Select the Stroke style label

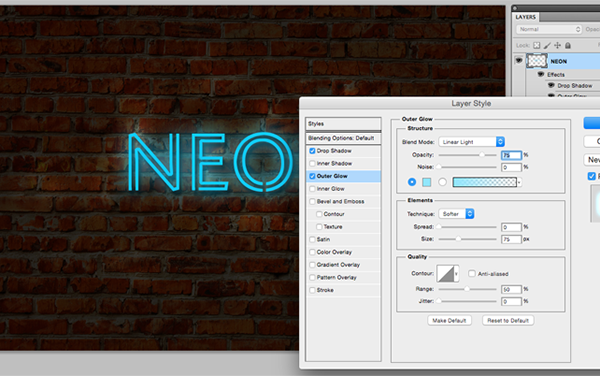[x=325, y=290]
